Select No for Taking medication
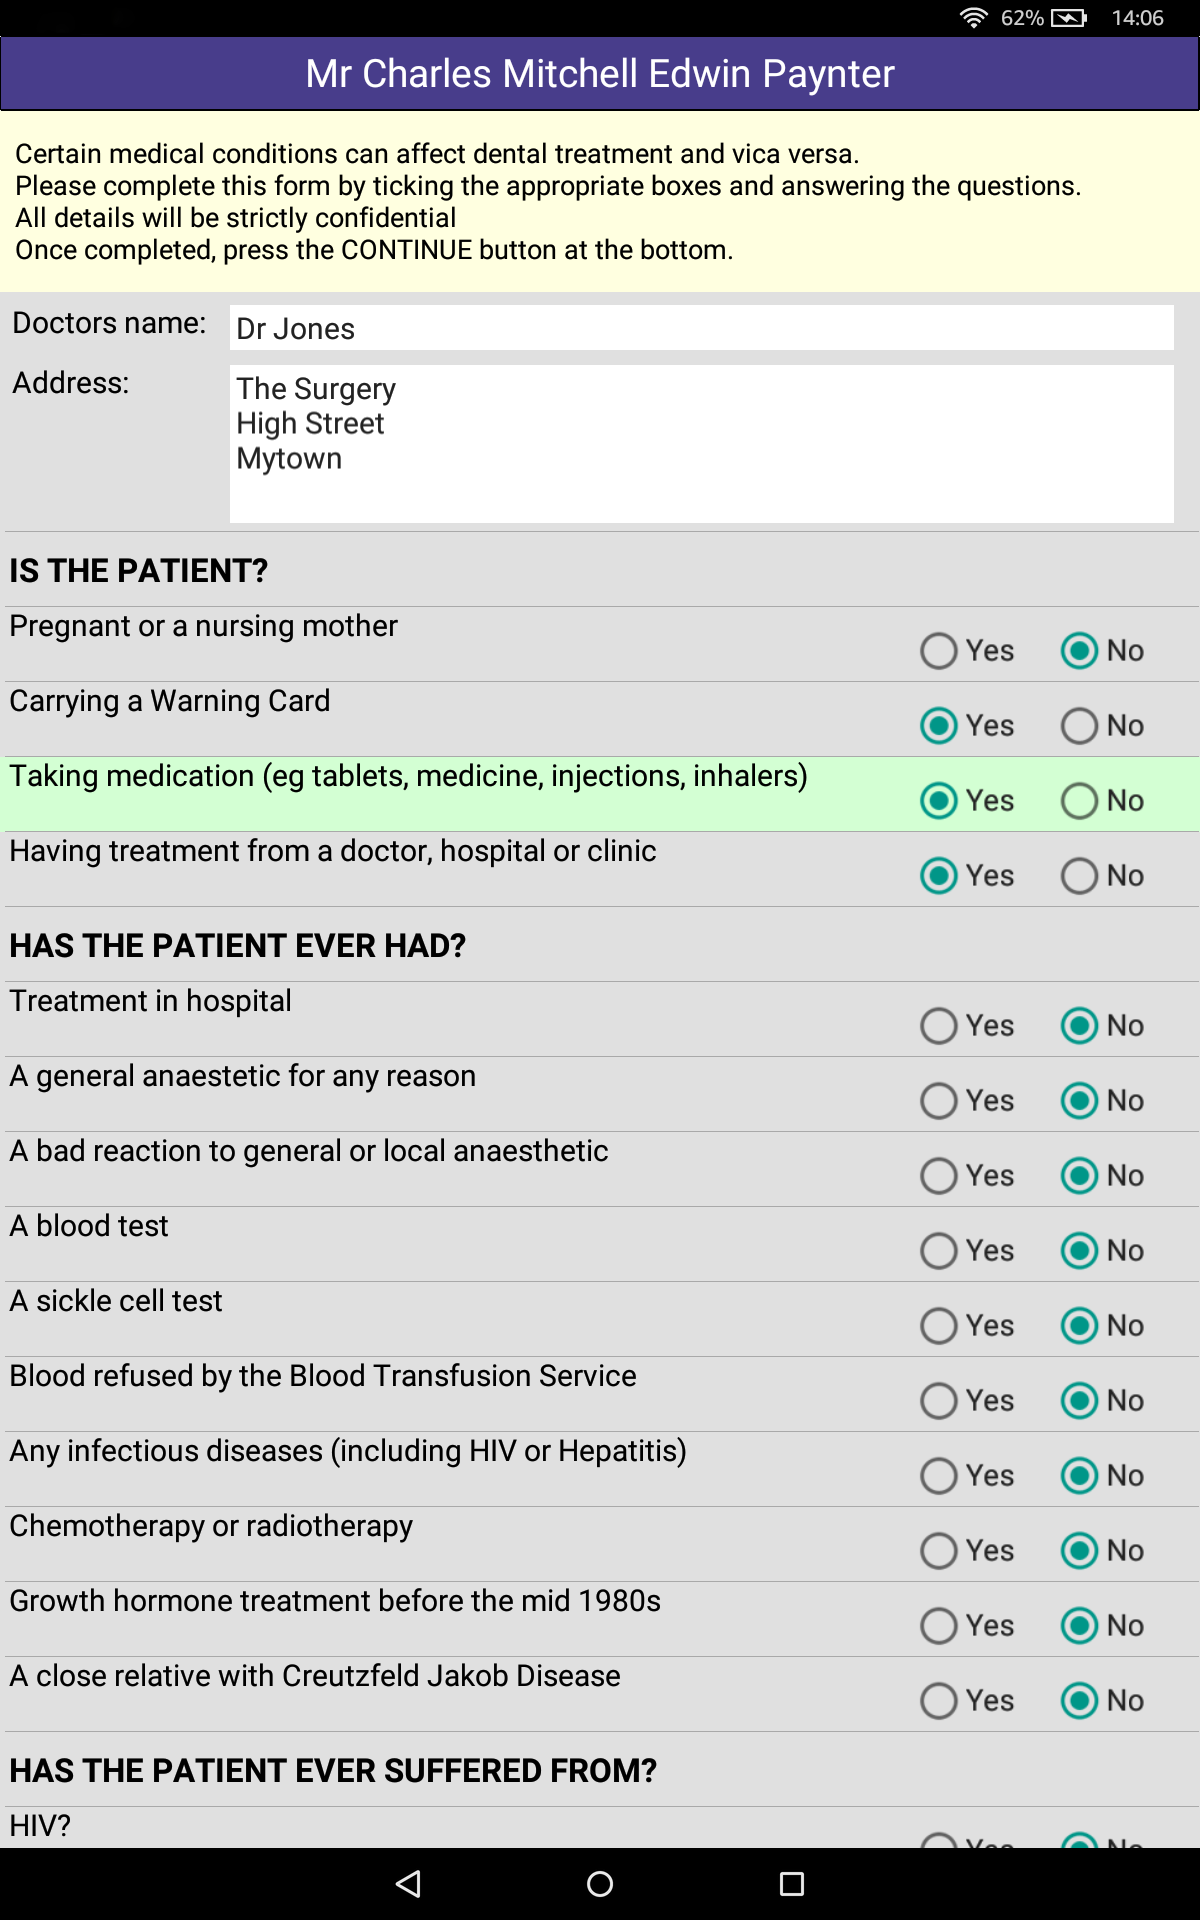Screen dimensions: 1200x1920 (1079, 800)
